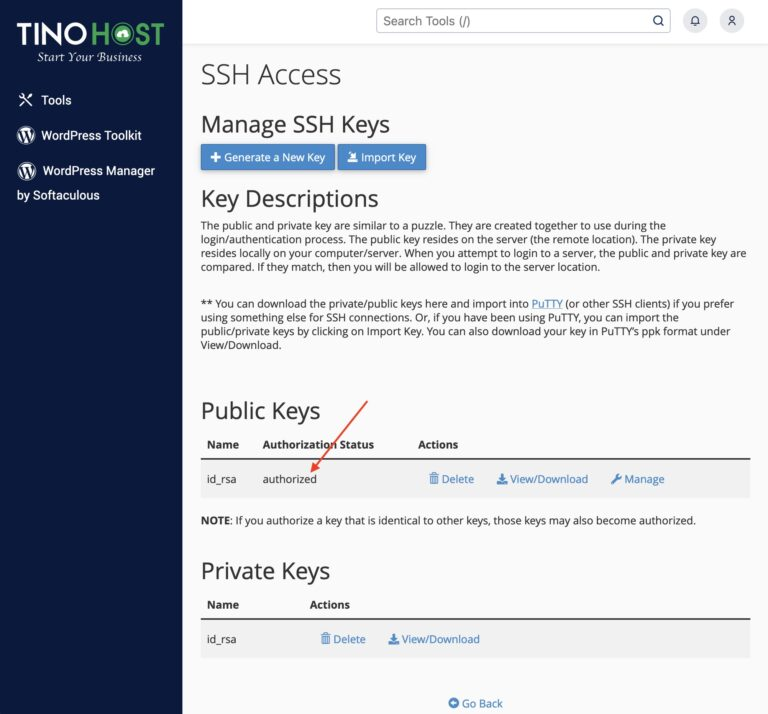The image size is (768, 714).
Task: Delete the id_rsa public key
Action: click(x=452, y=479)
